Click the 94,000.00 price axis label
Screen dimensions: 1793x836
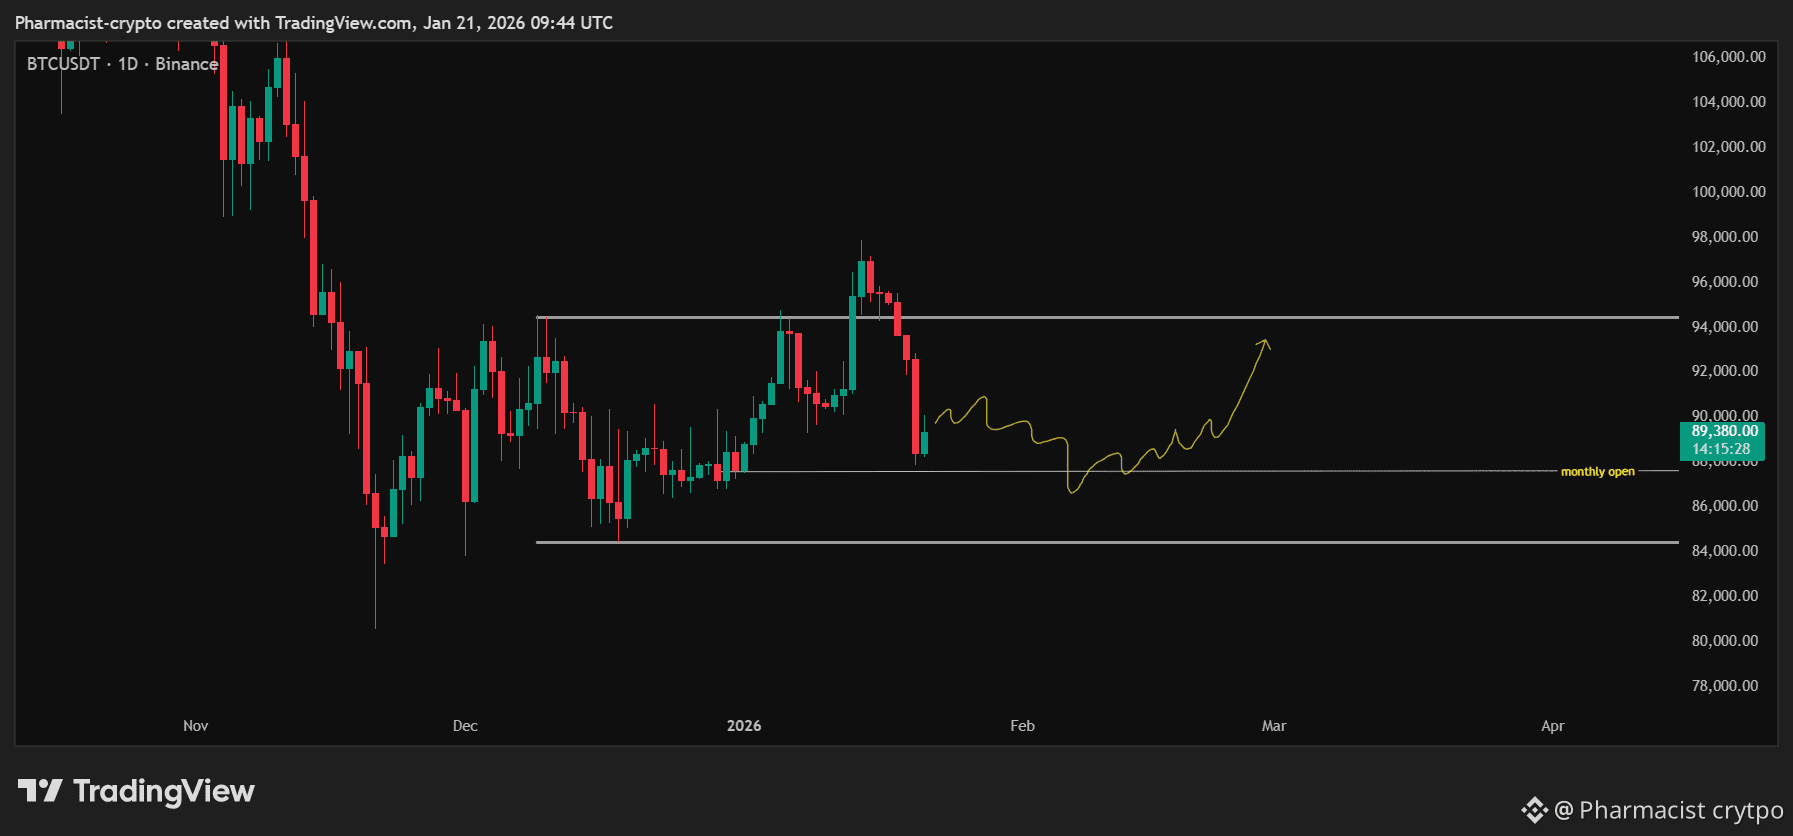tap(1724, 327)
